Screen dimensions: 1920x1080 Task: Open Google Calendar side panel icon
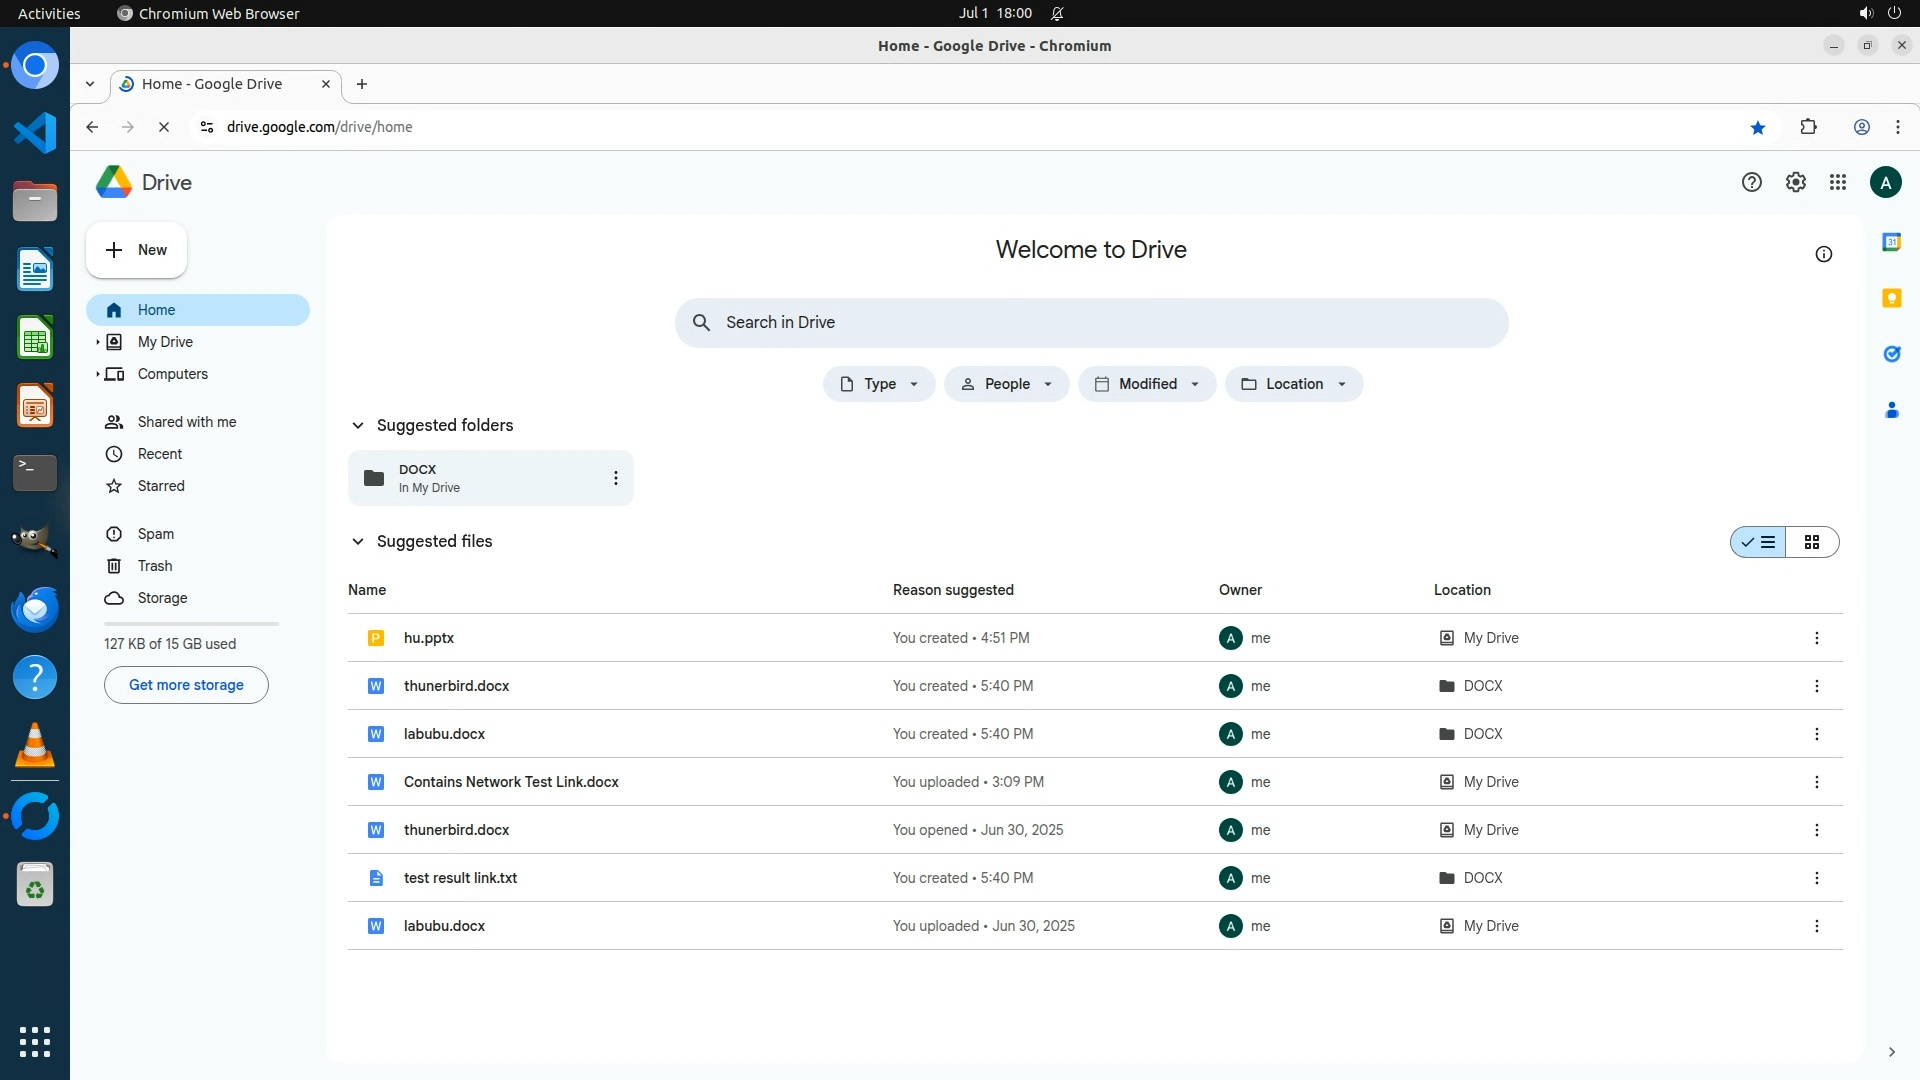click(1891, 242)
